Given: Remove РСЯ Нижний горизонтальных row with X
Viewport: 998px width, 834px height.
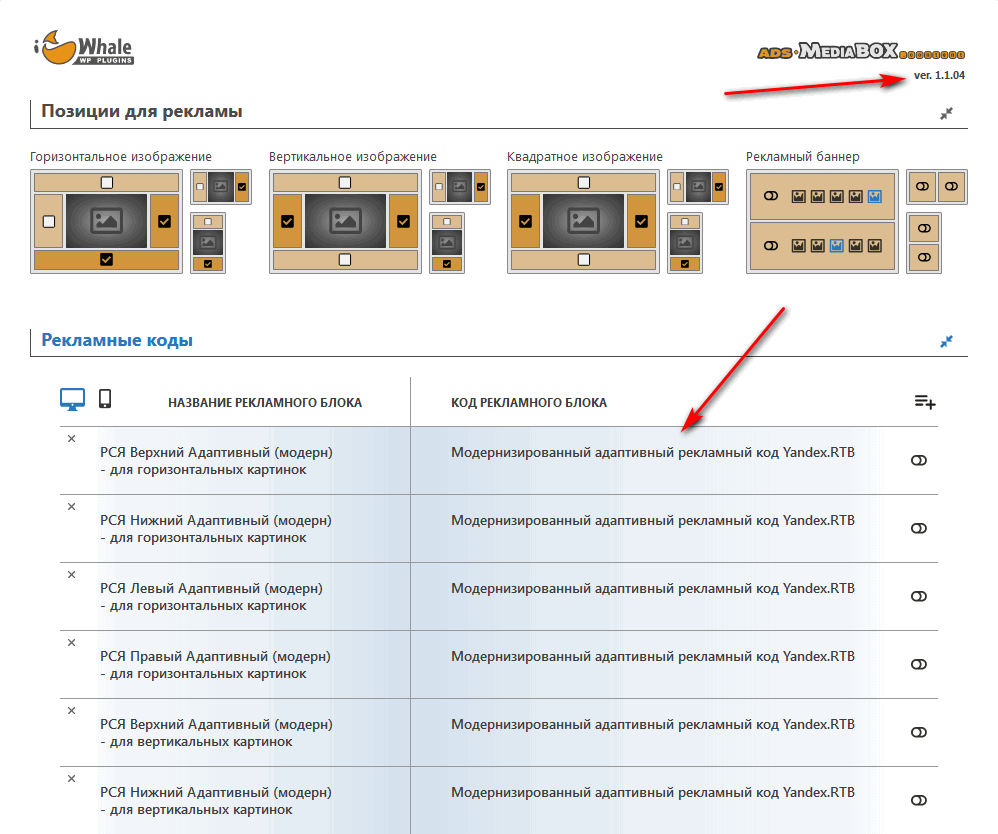Looking at the screenshot, I should coord(71,506).
